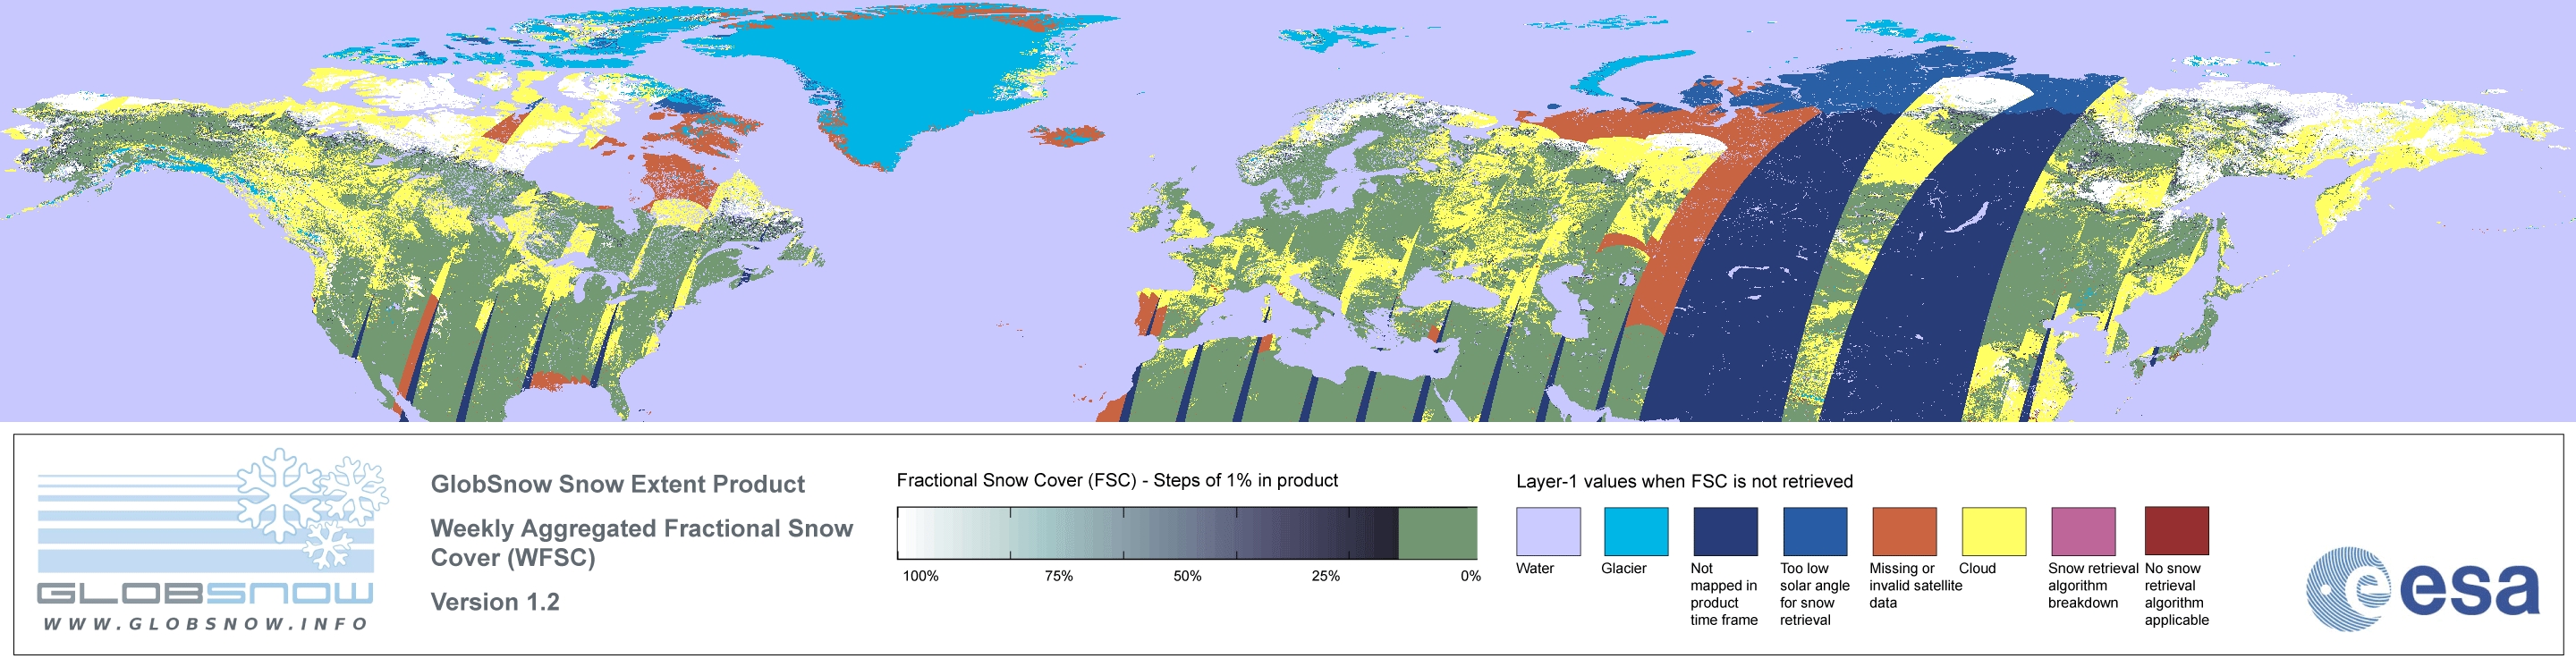
Task: Click the GlobSnow snowflake logo
Action: [x=313, y=509]
